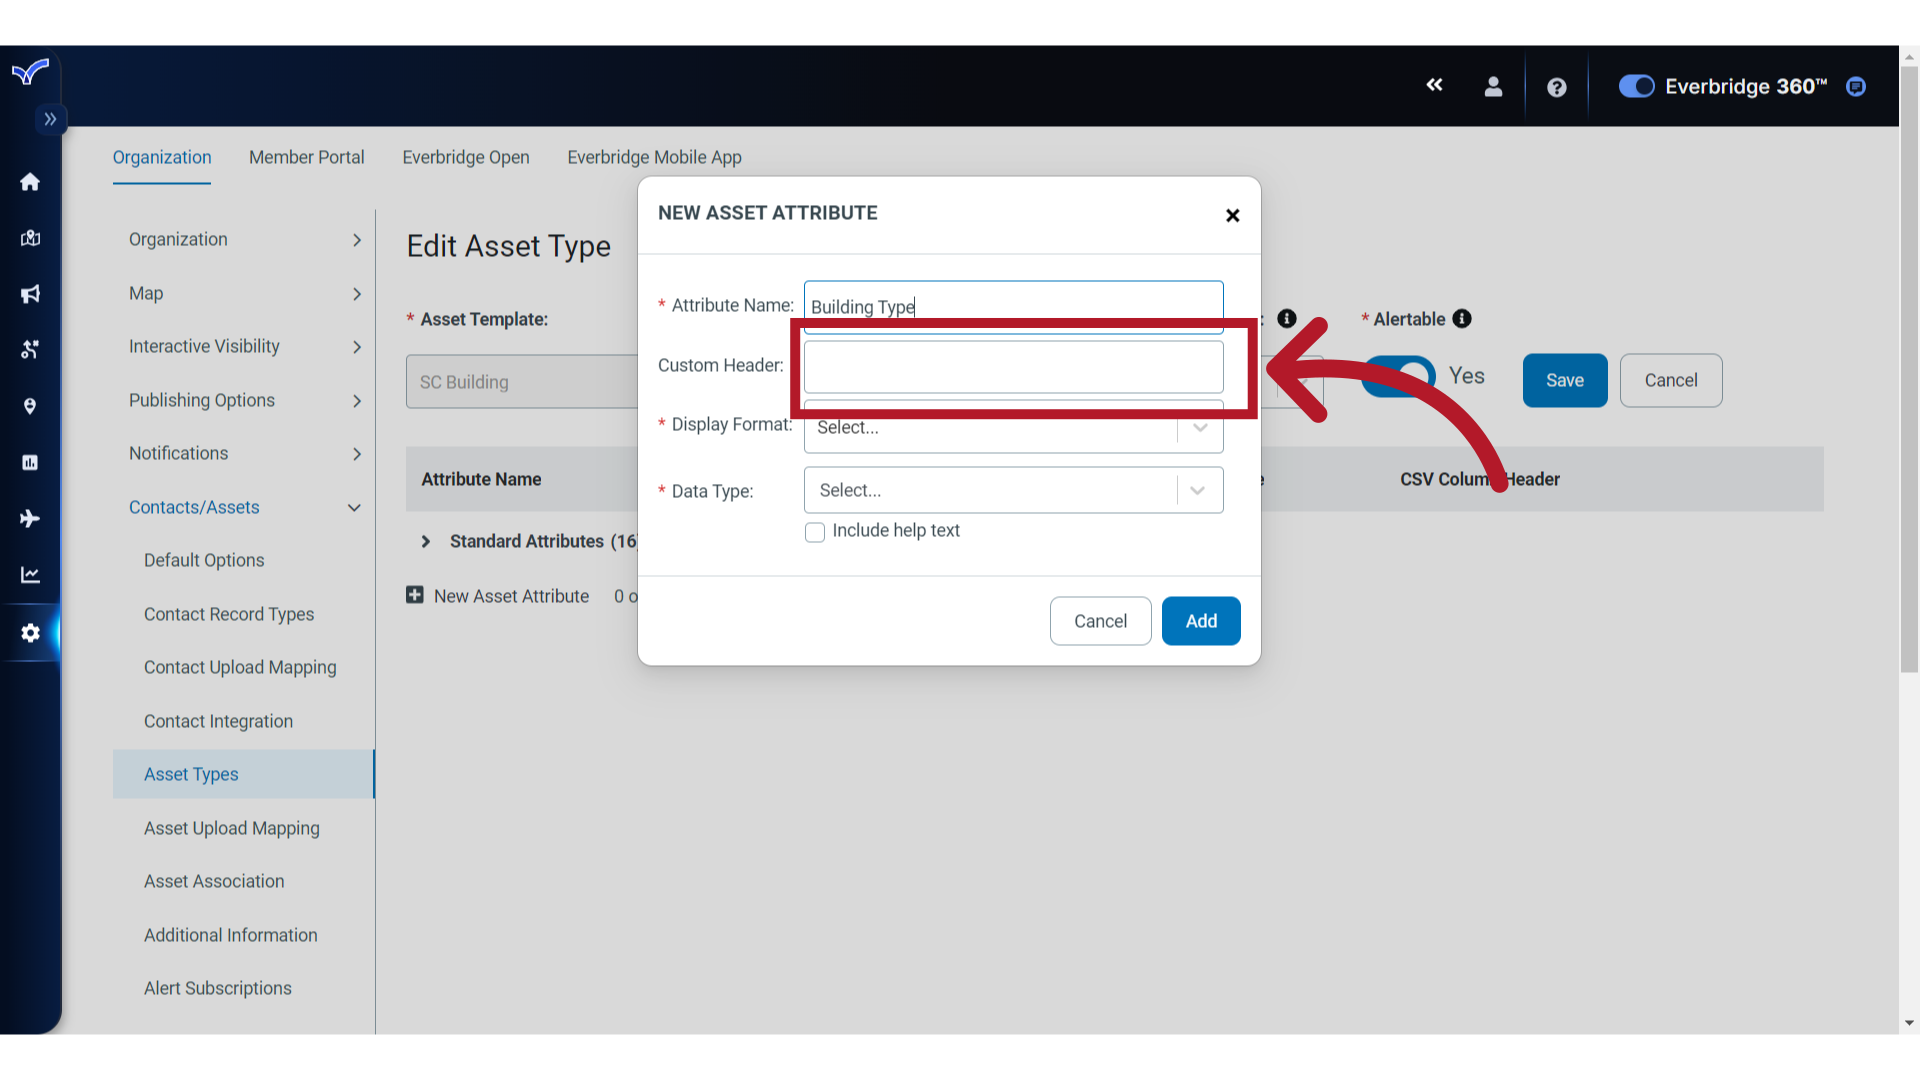This screenshot has width=1920, height=1080.
Task: Click the Everbridge logo icon top-left
Action: pyautogui.click(x=29, y=71)
